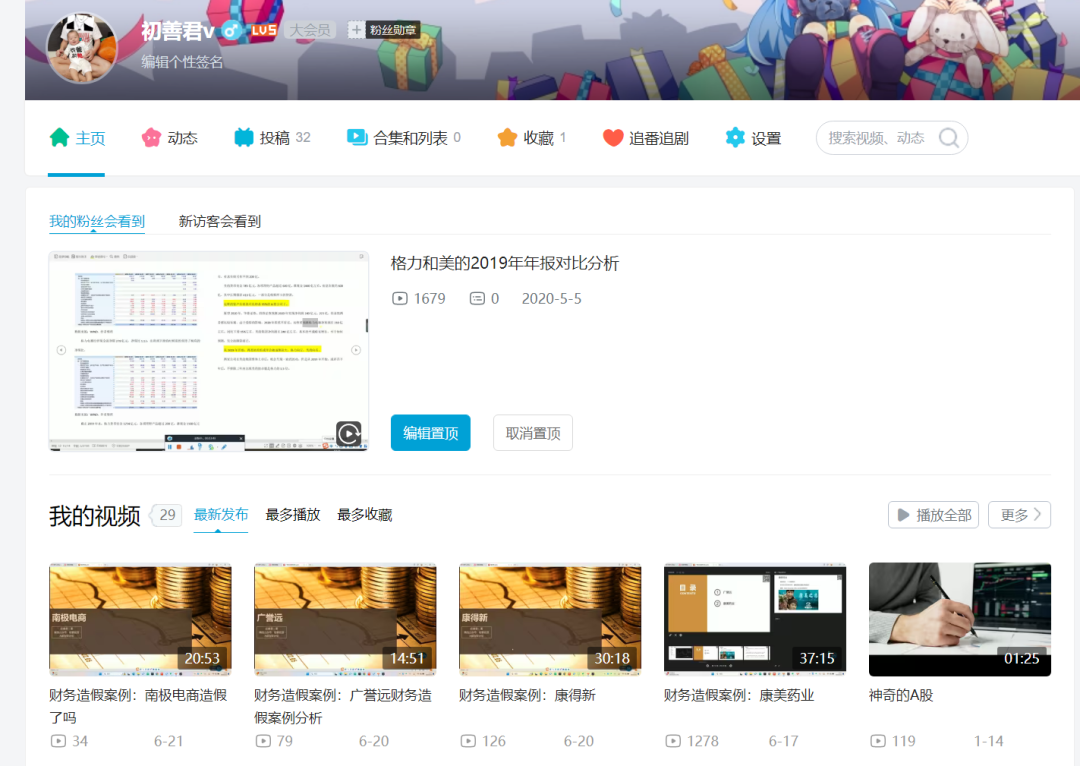Select 我的粉丝会看到 view tab
Image resolution: width=1080 pixels, height=766 pixels.
tap(96, 221)
